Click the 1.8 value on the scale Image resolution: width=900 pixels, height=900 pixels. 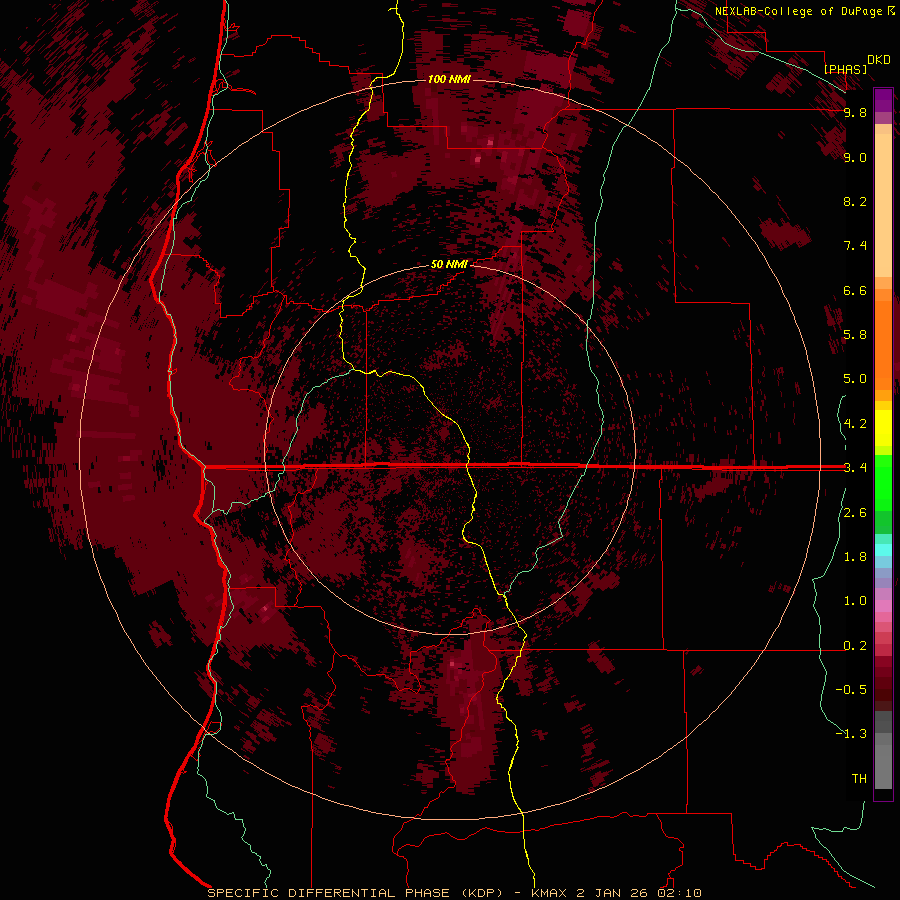855,557
